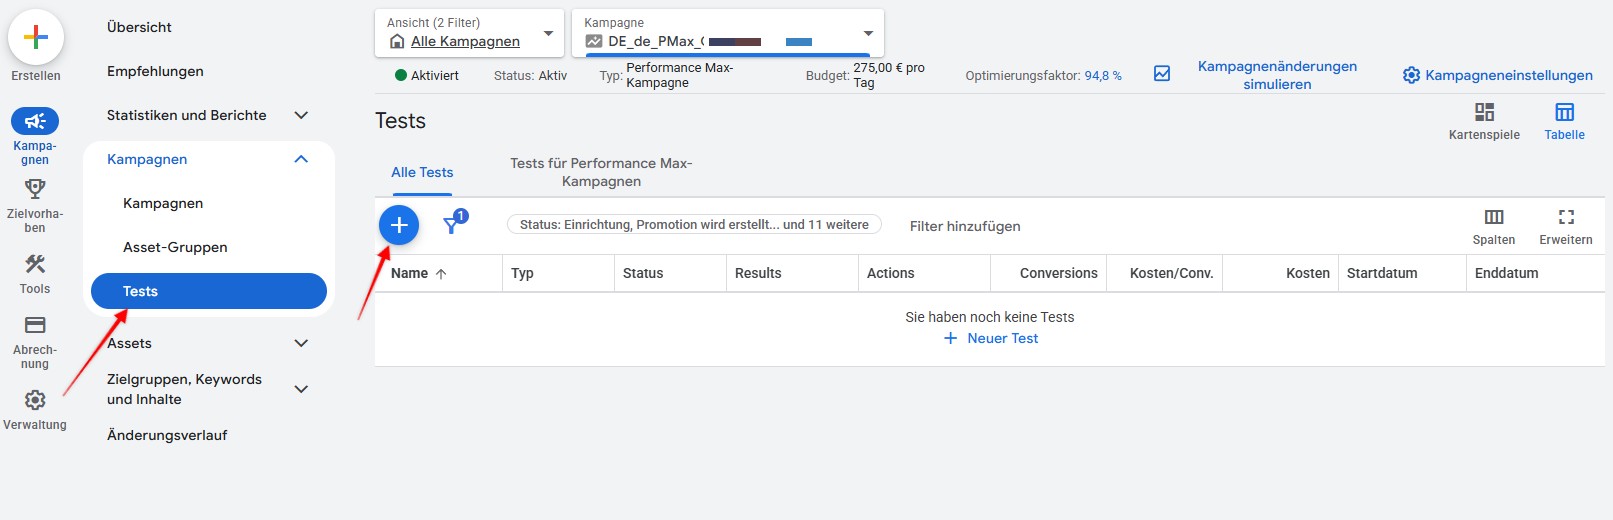Click the Kampagneneinstellungen gear icon
Image resolution: width=1613 pixels, height=520 pixels.
pyautogui.click(x=1411, y=75)
